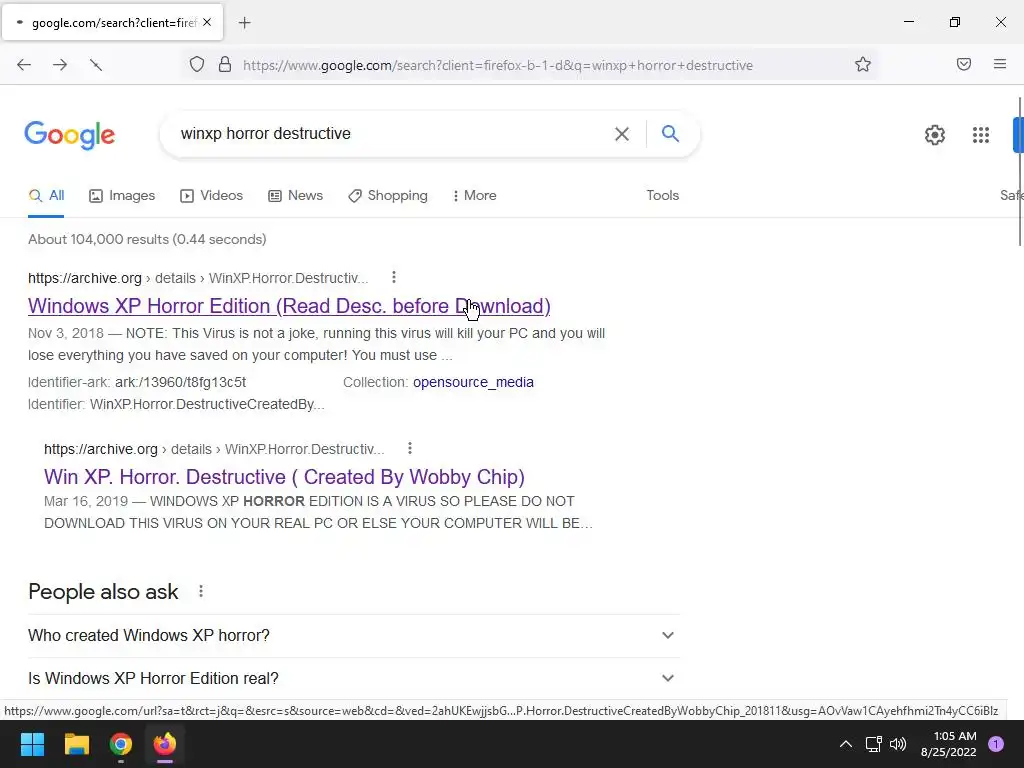Click the second result's archive.org breadcrumb

click(214, 449)
